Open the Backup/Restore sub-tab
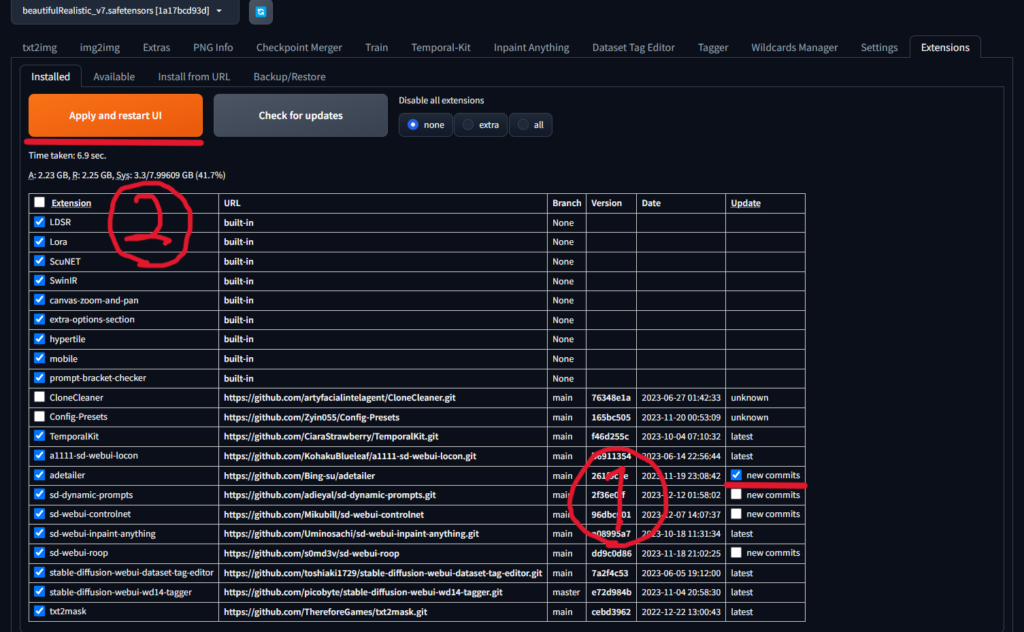 (x=289, y=76)
